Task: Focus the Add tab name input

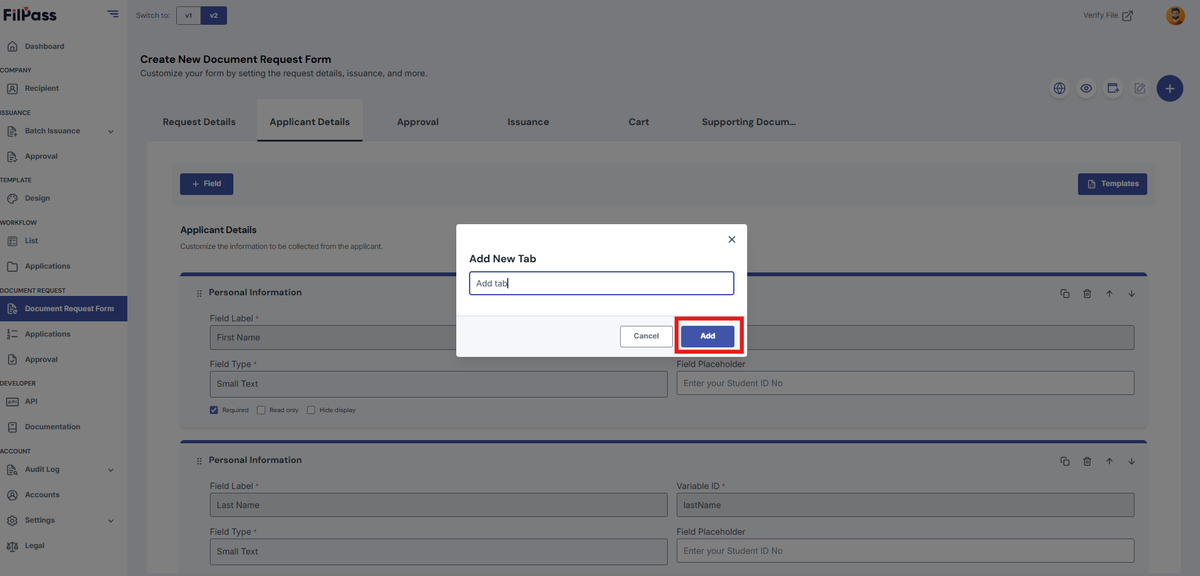Action: [x=601, y=283]
